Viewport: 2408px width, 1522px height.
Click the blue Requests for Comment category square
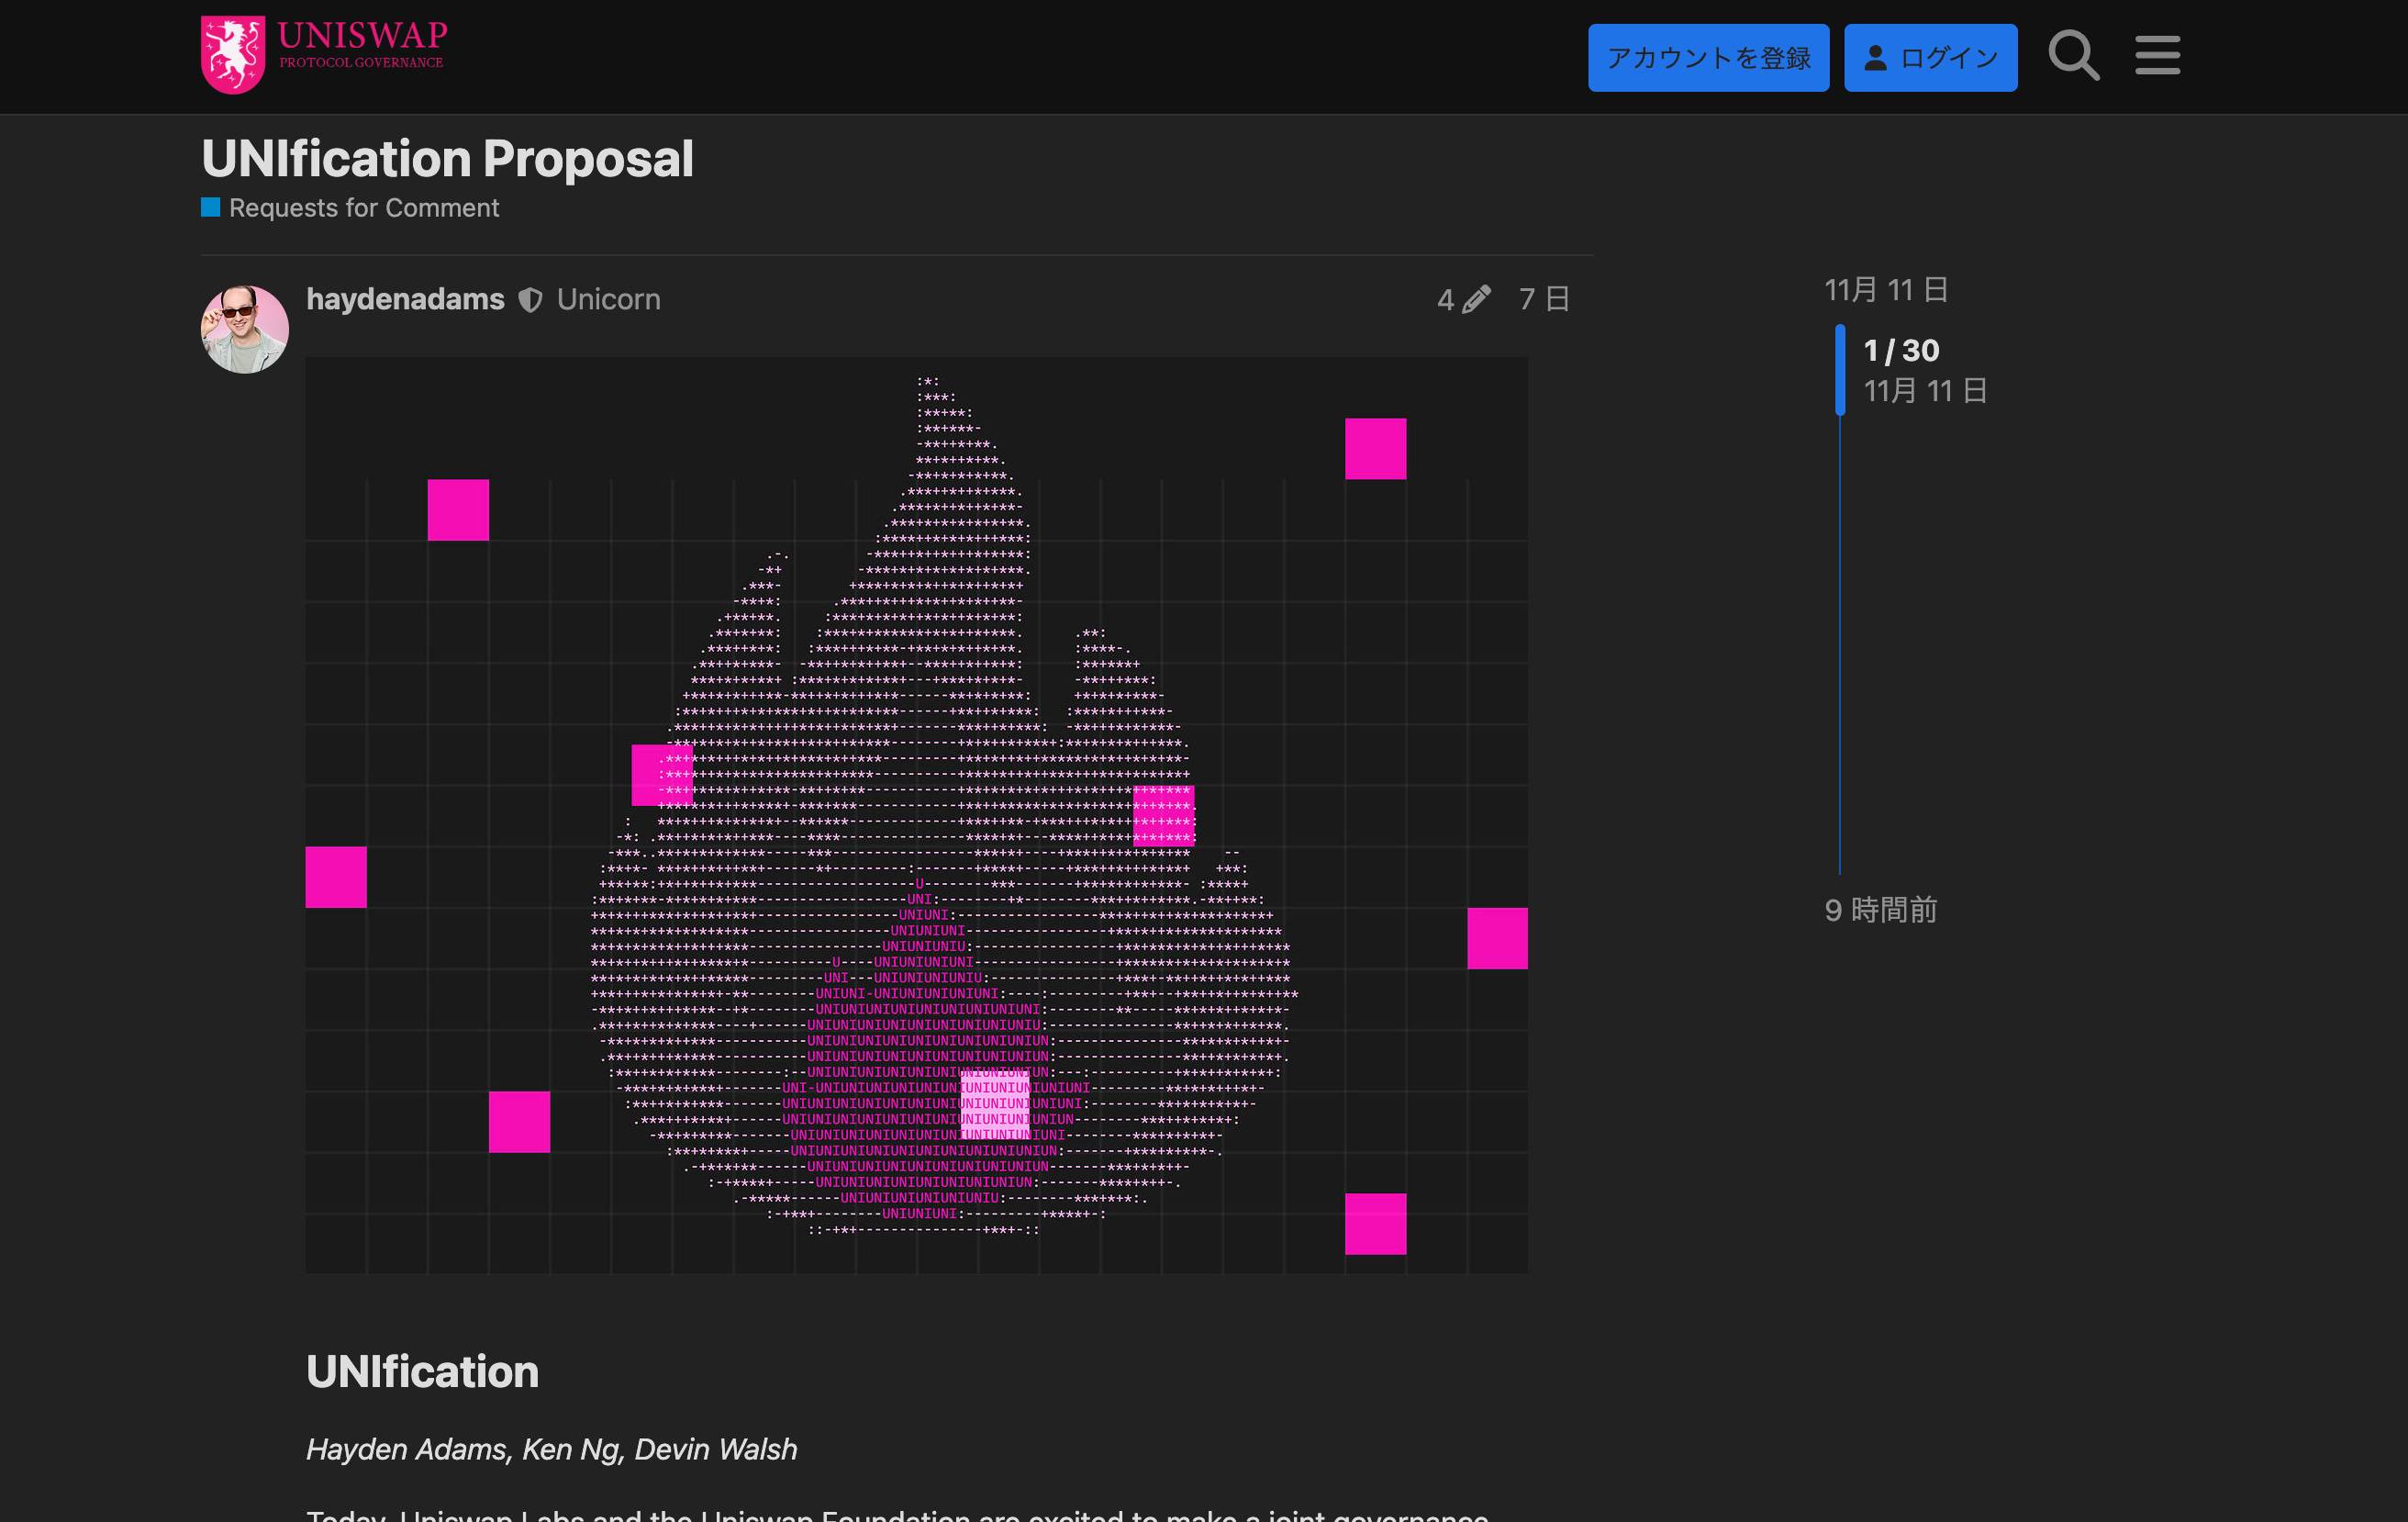(x=210, y=207)
